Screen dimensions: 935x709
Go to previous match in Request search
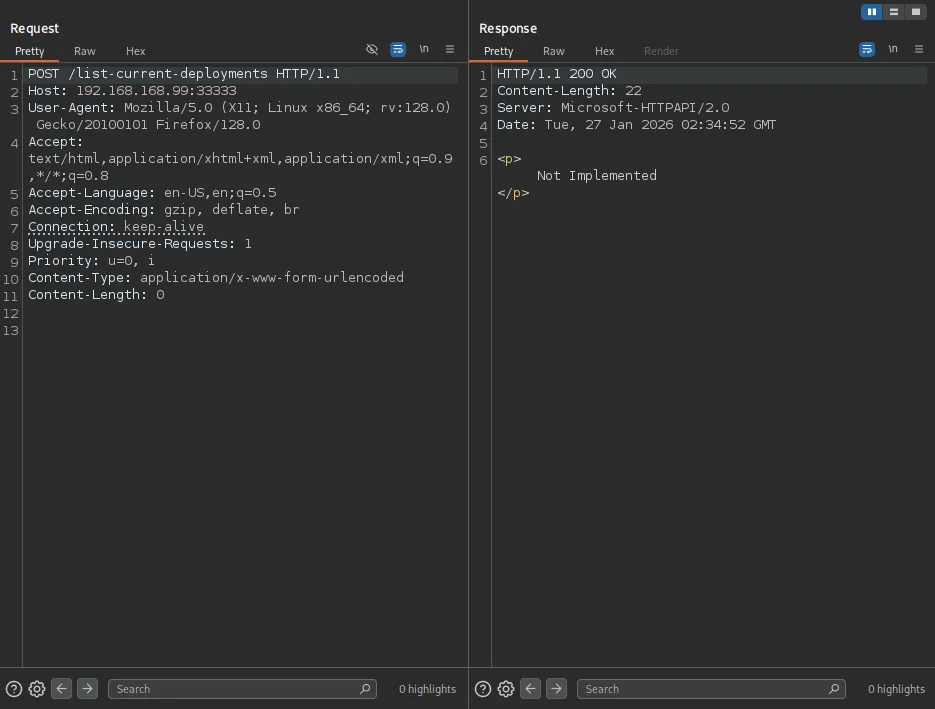click(62, 688)
